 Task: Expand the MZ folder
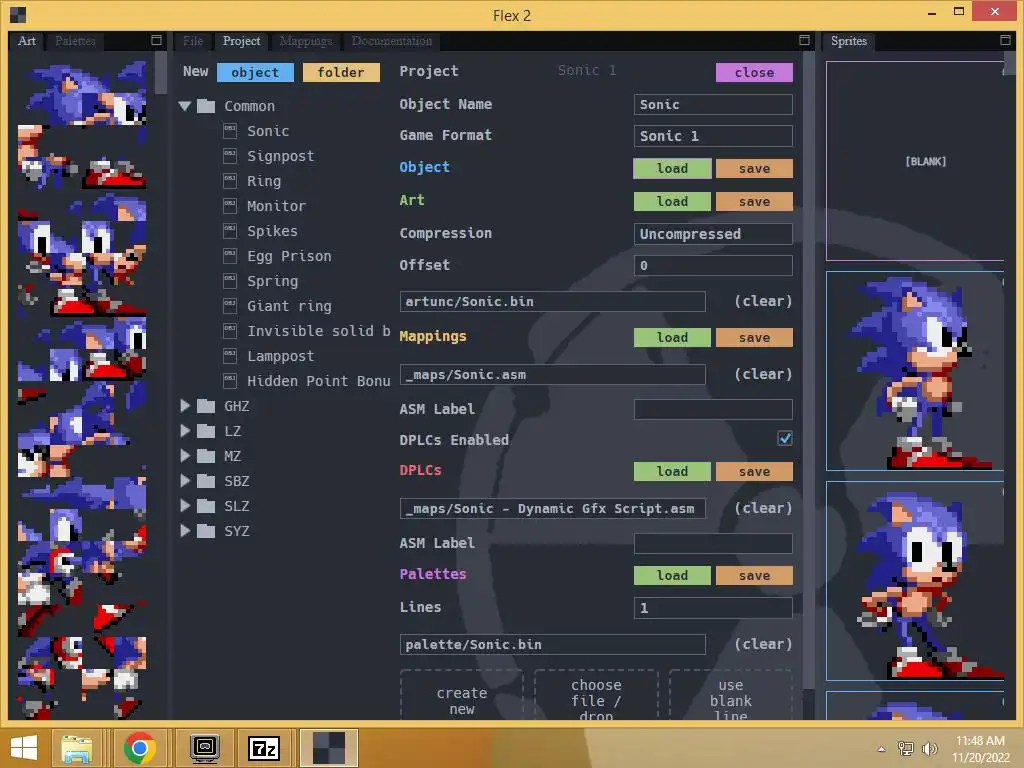pyautogui.click(x=185, y=456)
